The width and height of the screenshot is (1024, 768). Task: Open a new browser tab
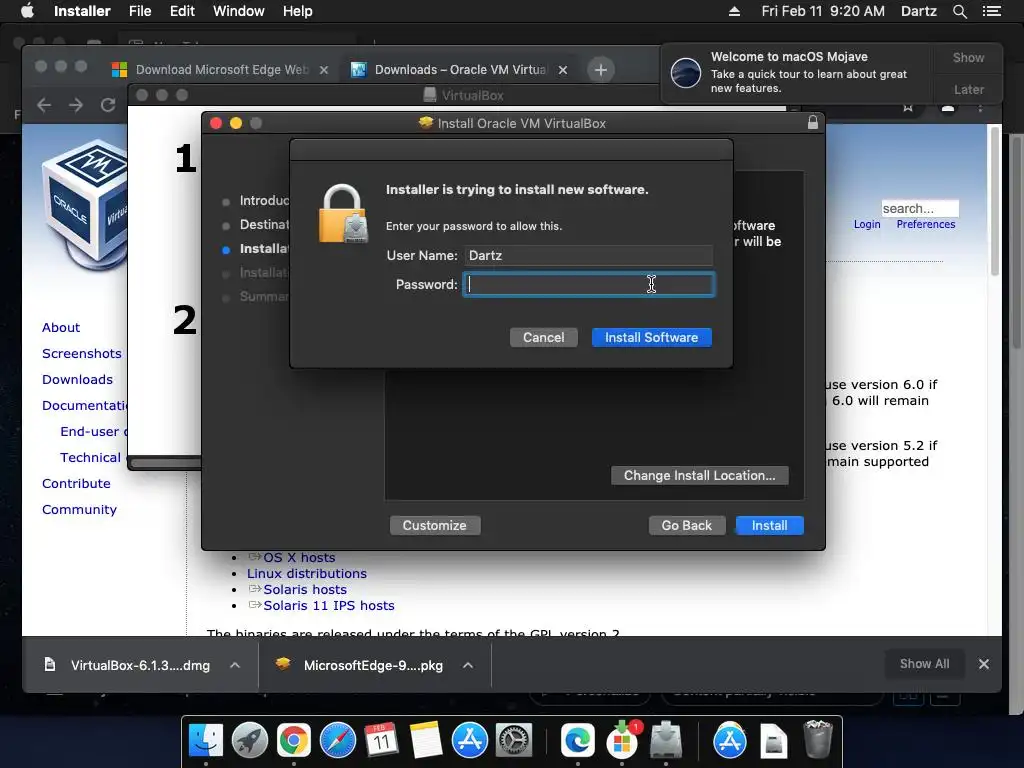pyautogui.click(x=600, y=70)
